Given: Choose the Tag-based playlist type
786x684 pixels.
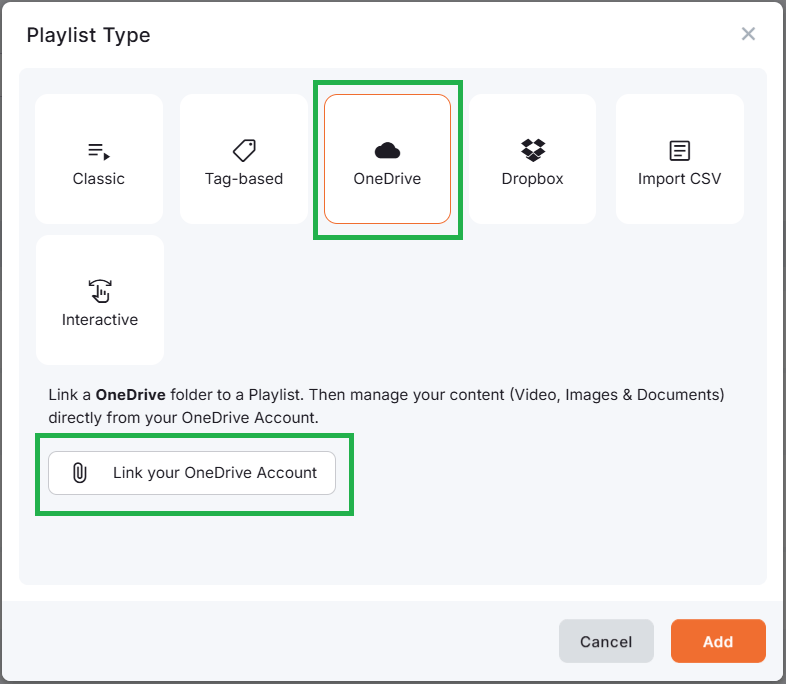Looking at the screenshot, I should [244, 159].
